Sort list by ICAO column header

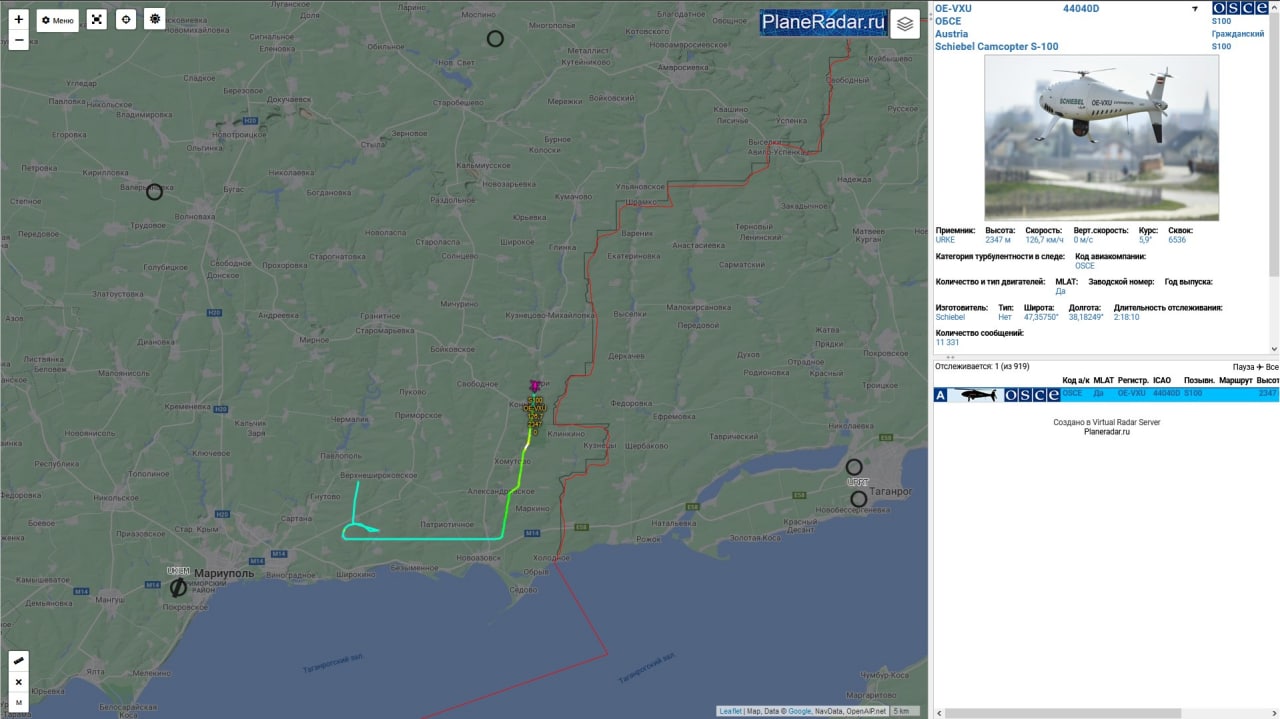(x=1161, y=381)
